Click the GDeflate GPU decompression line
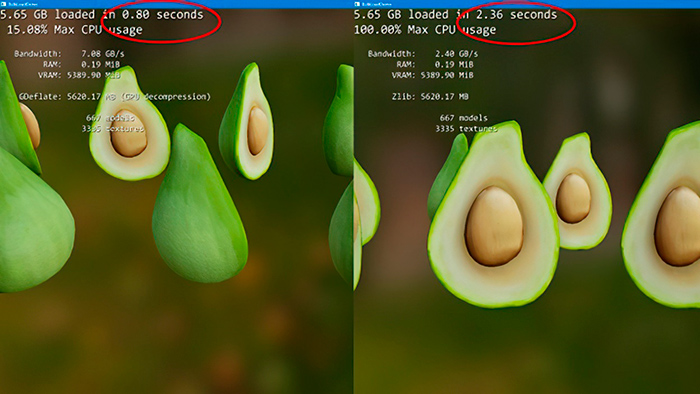The width and height of the screenshot is (700, 394). tap(115, 97)
